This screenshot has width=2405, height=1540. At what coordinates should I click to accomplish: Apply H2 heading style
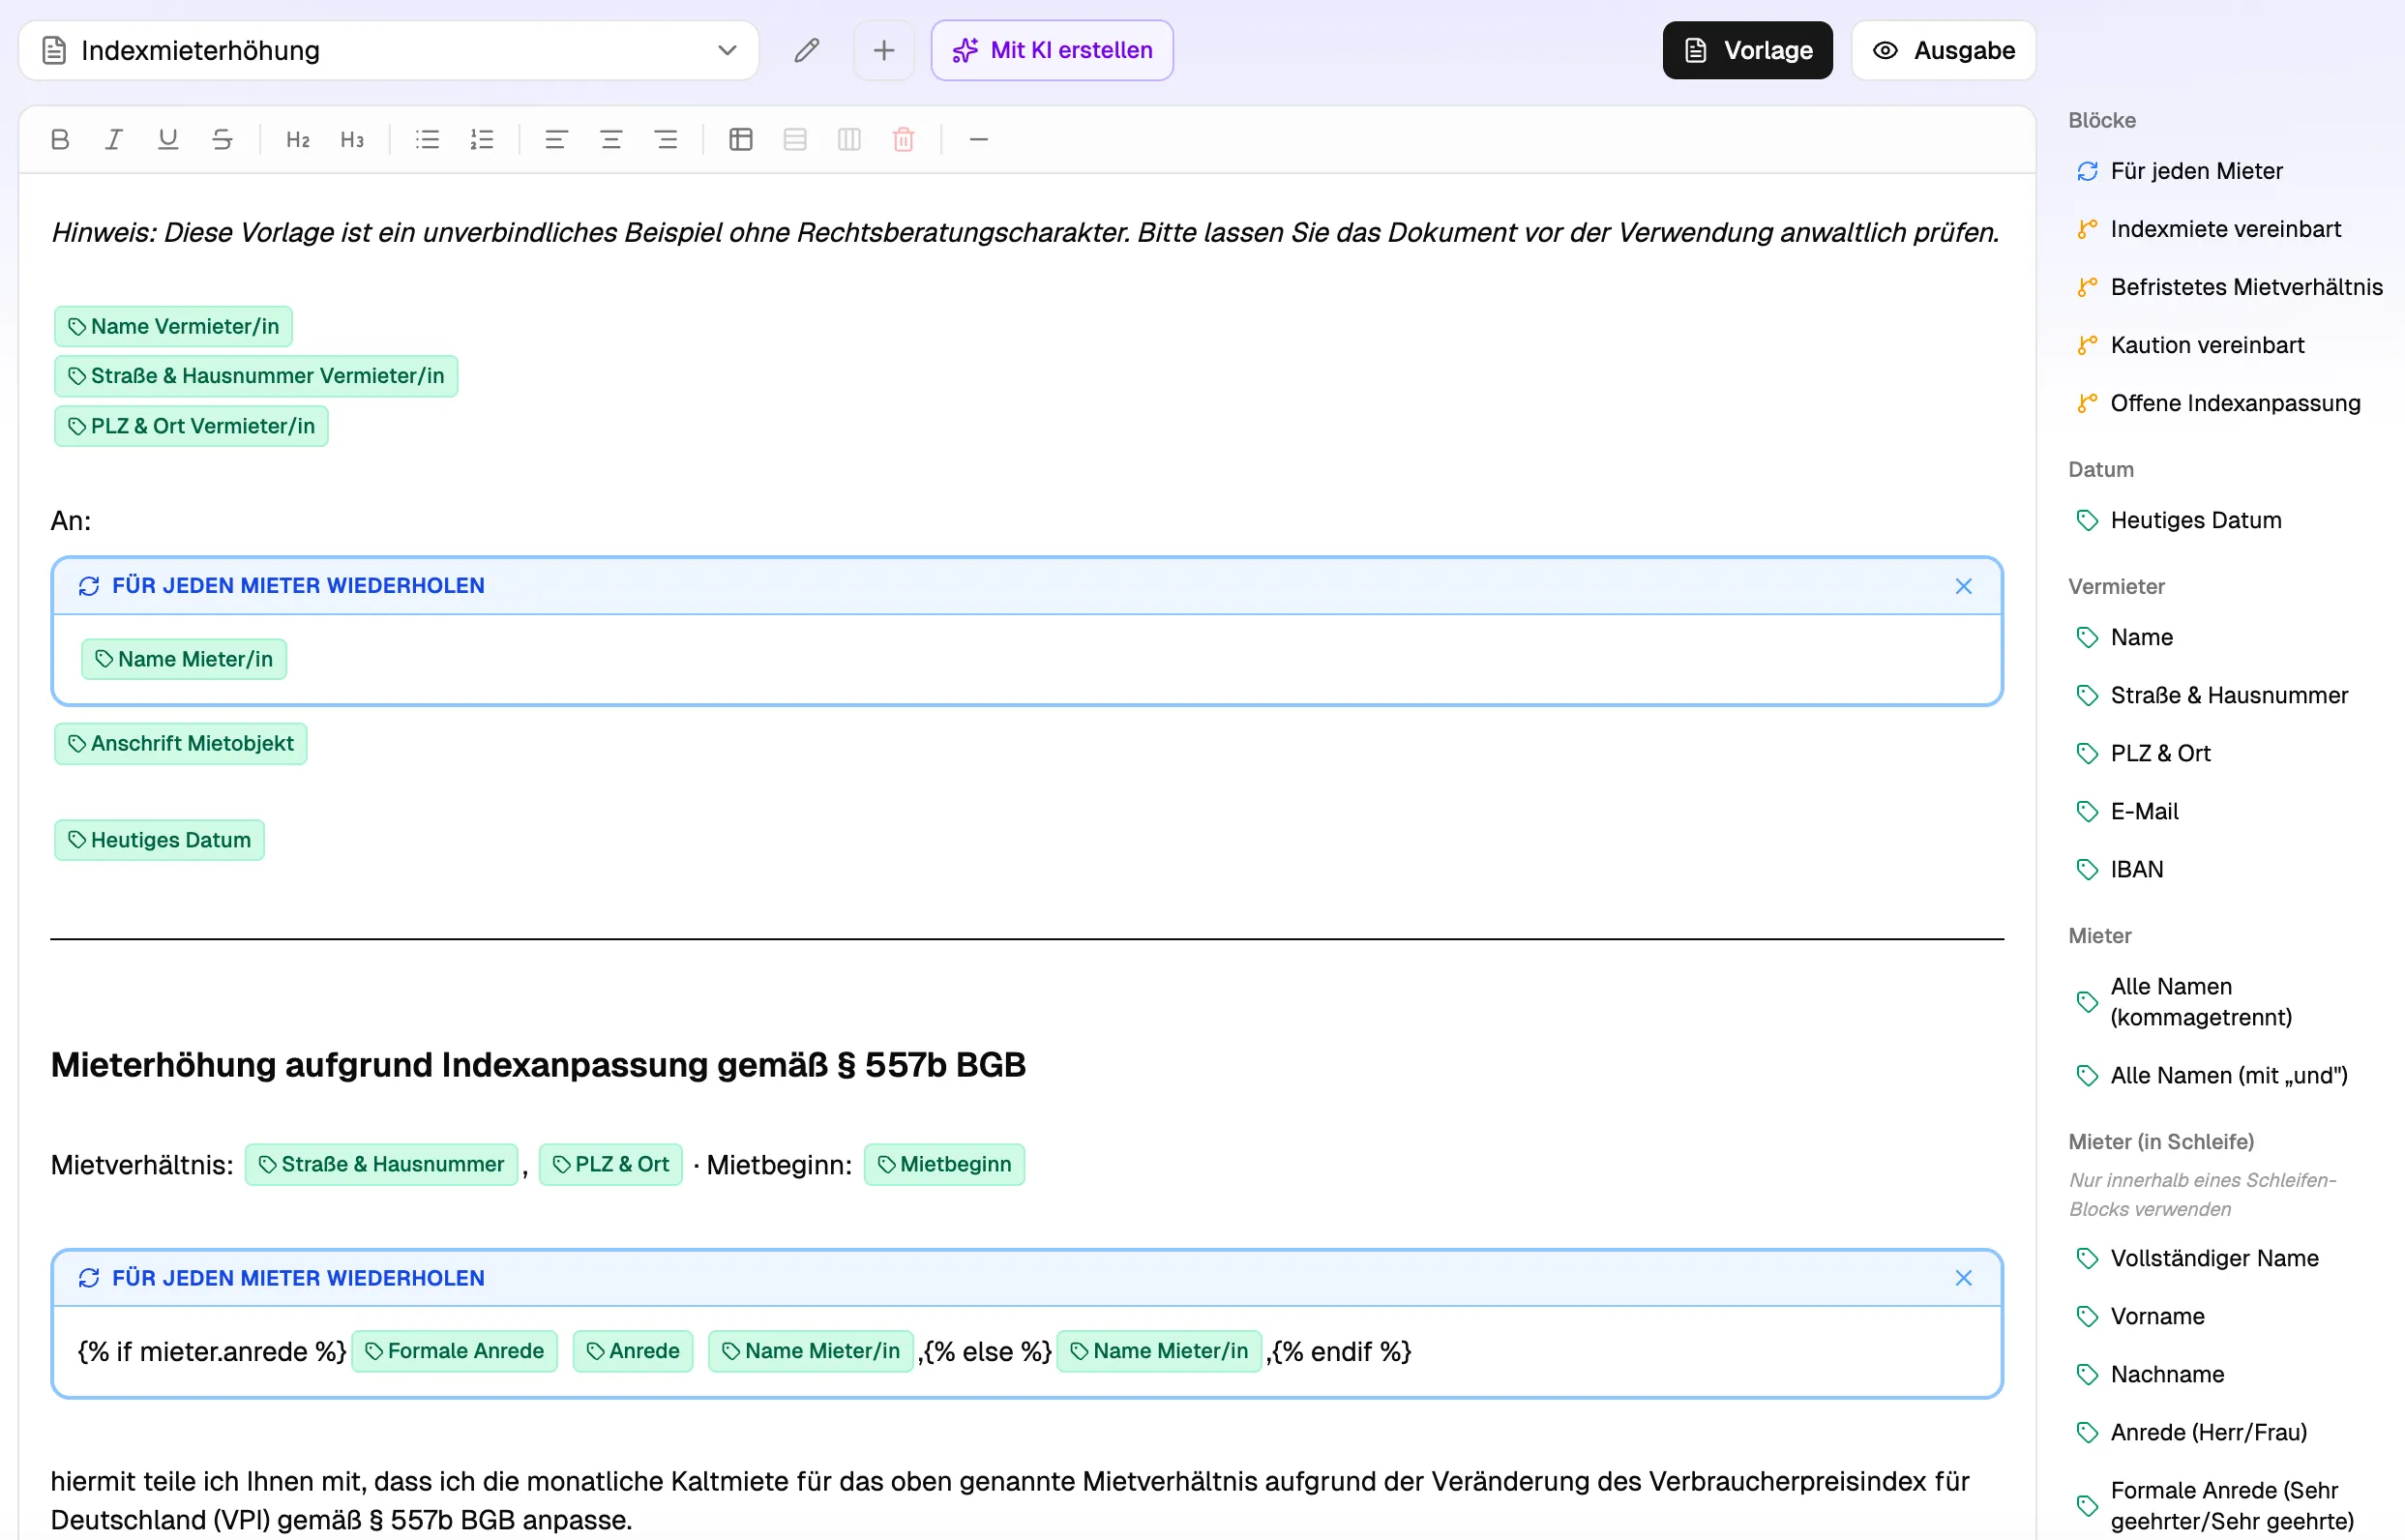pyautogui.click(x=298, y=139)
